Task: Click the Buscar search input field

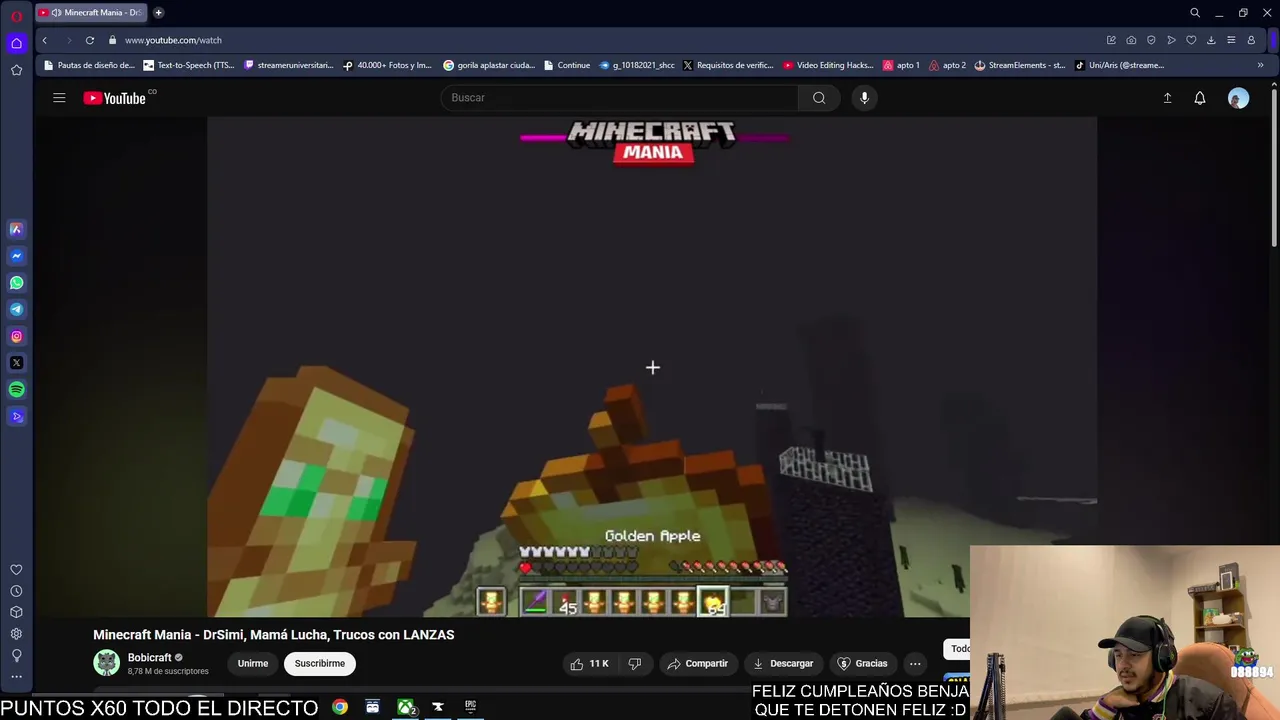Action: 619,97
